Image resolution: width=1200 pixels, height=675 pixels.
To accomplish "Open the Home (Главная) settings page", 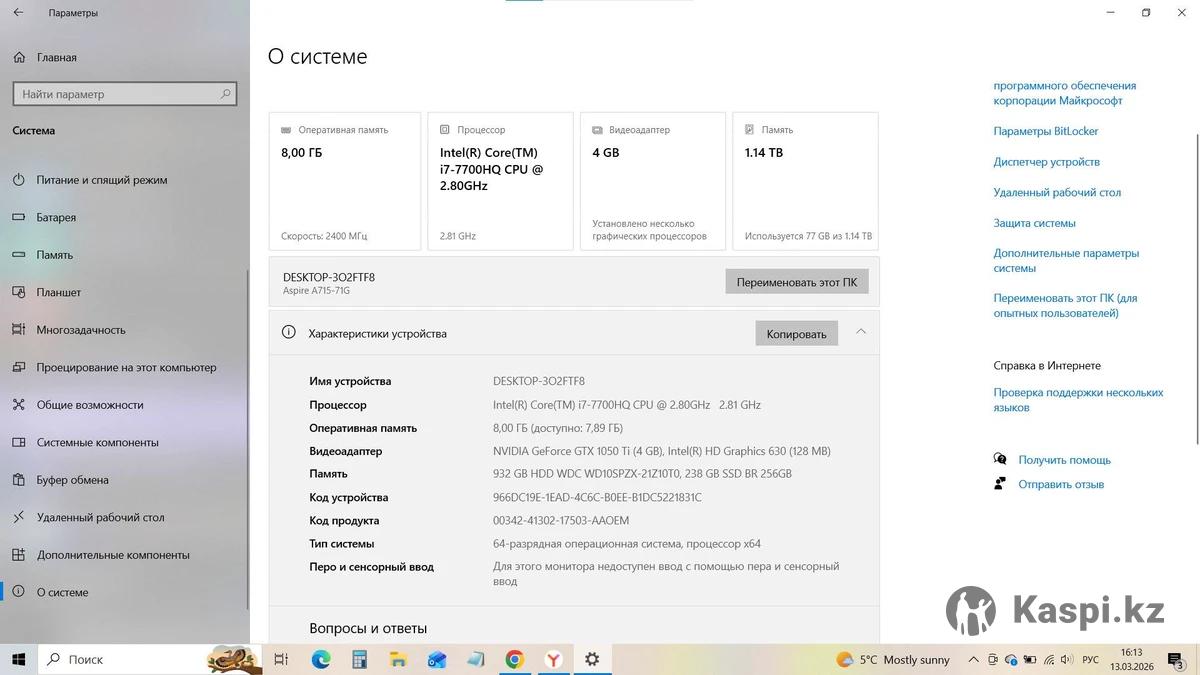I will click(56, 58).
